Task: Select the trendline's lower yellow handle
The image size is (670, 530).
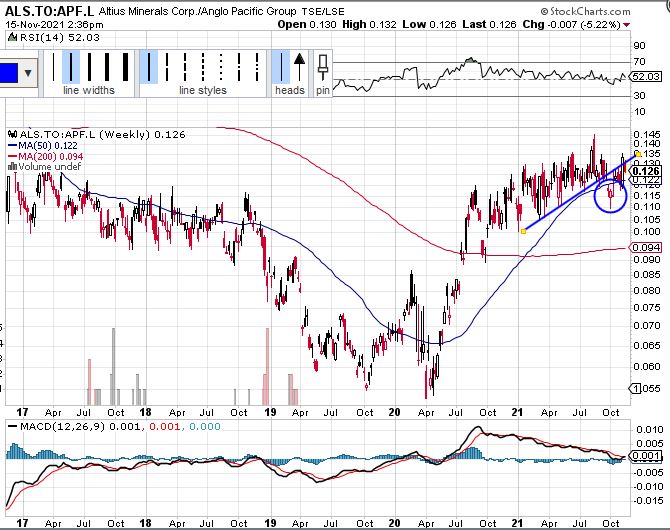Action: (524, 231)
